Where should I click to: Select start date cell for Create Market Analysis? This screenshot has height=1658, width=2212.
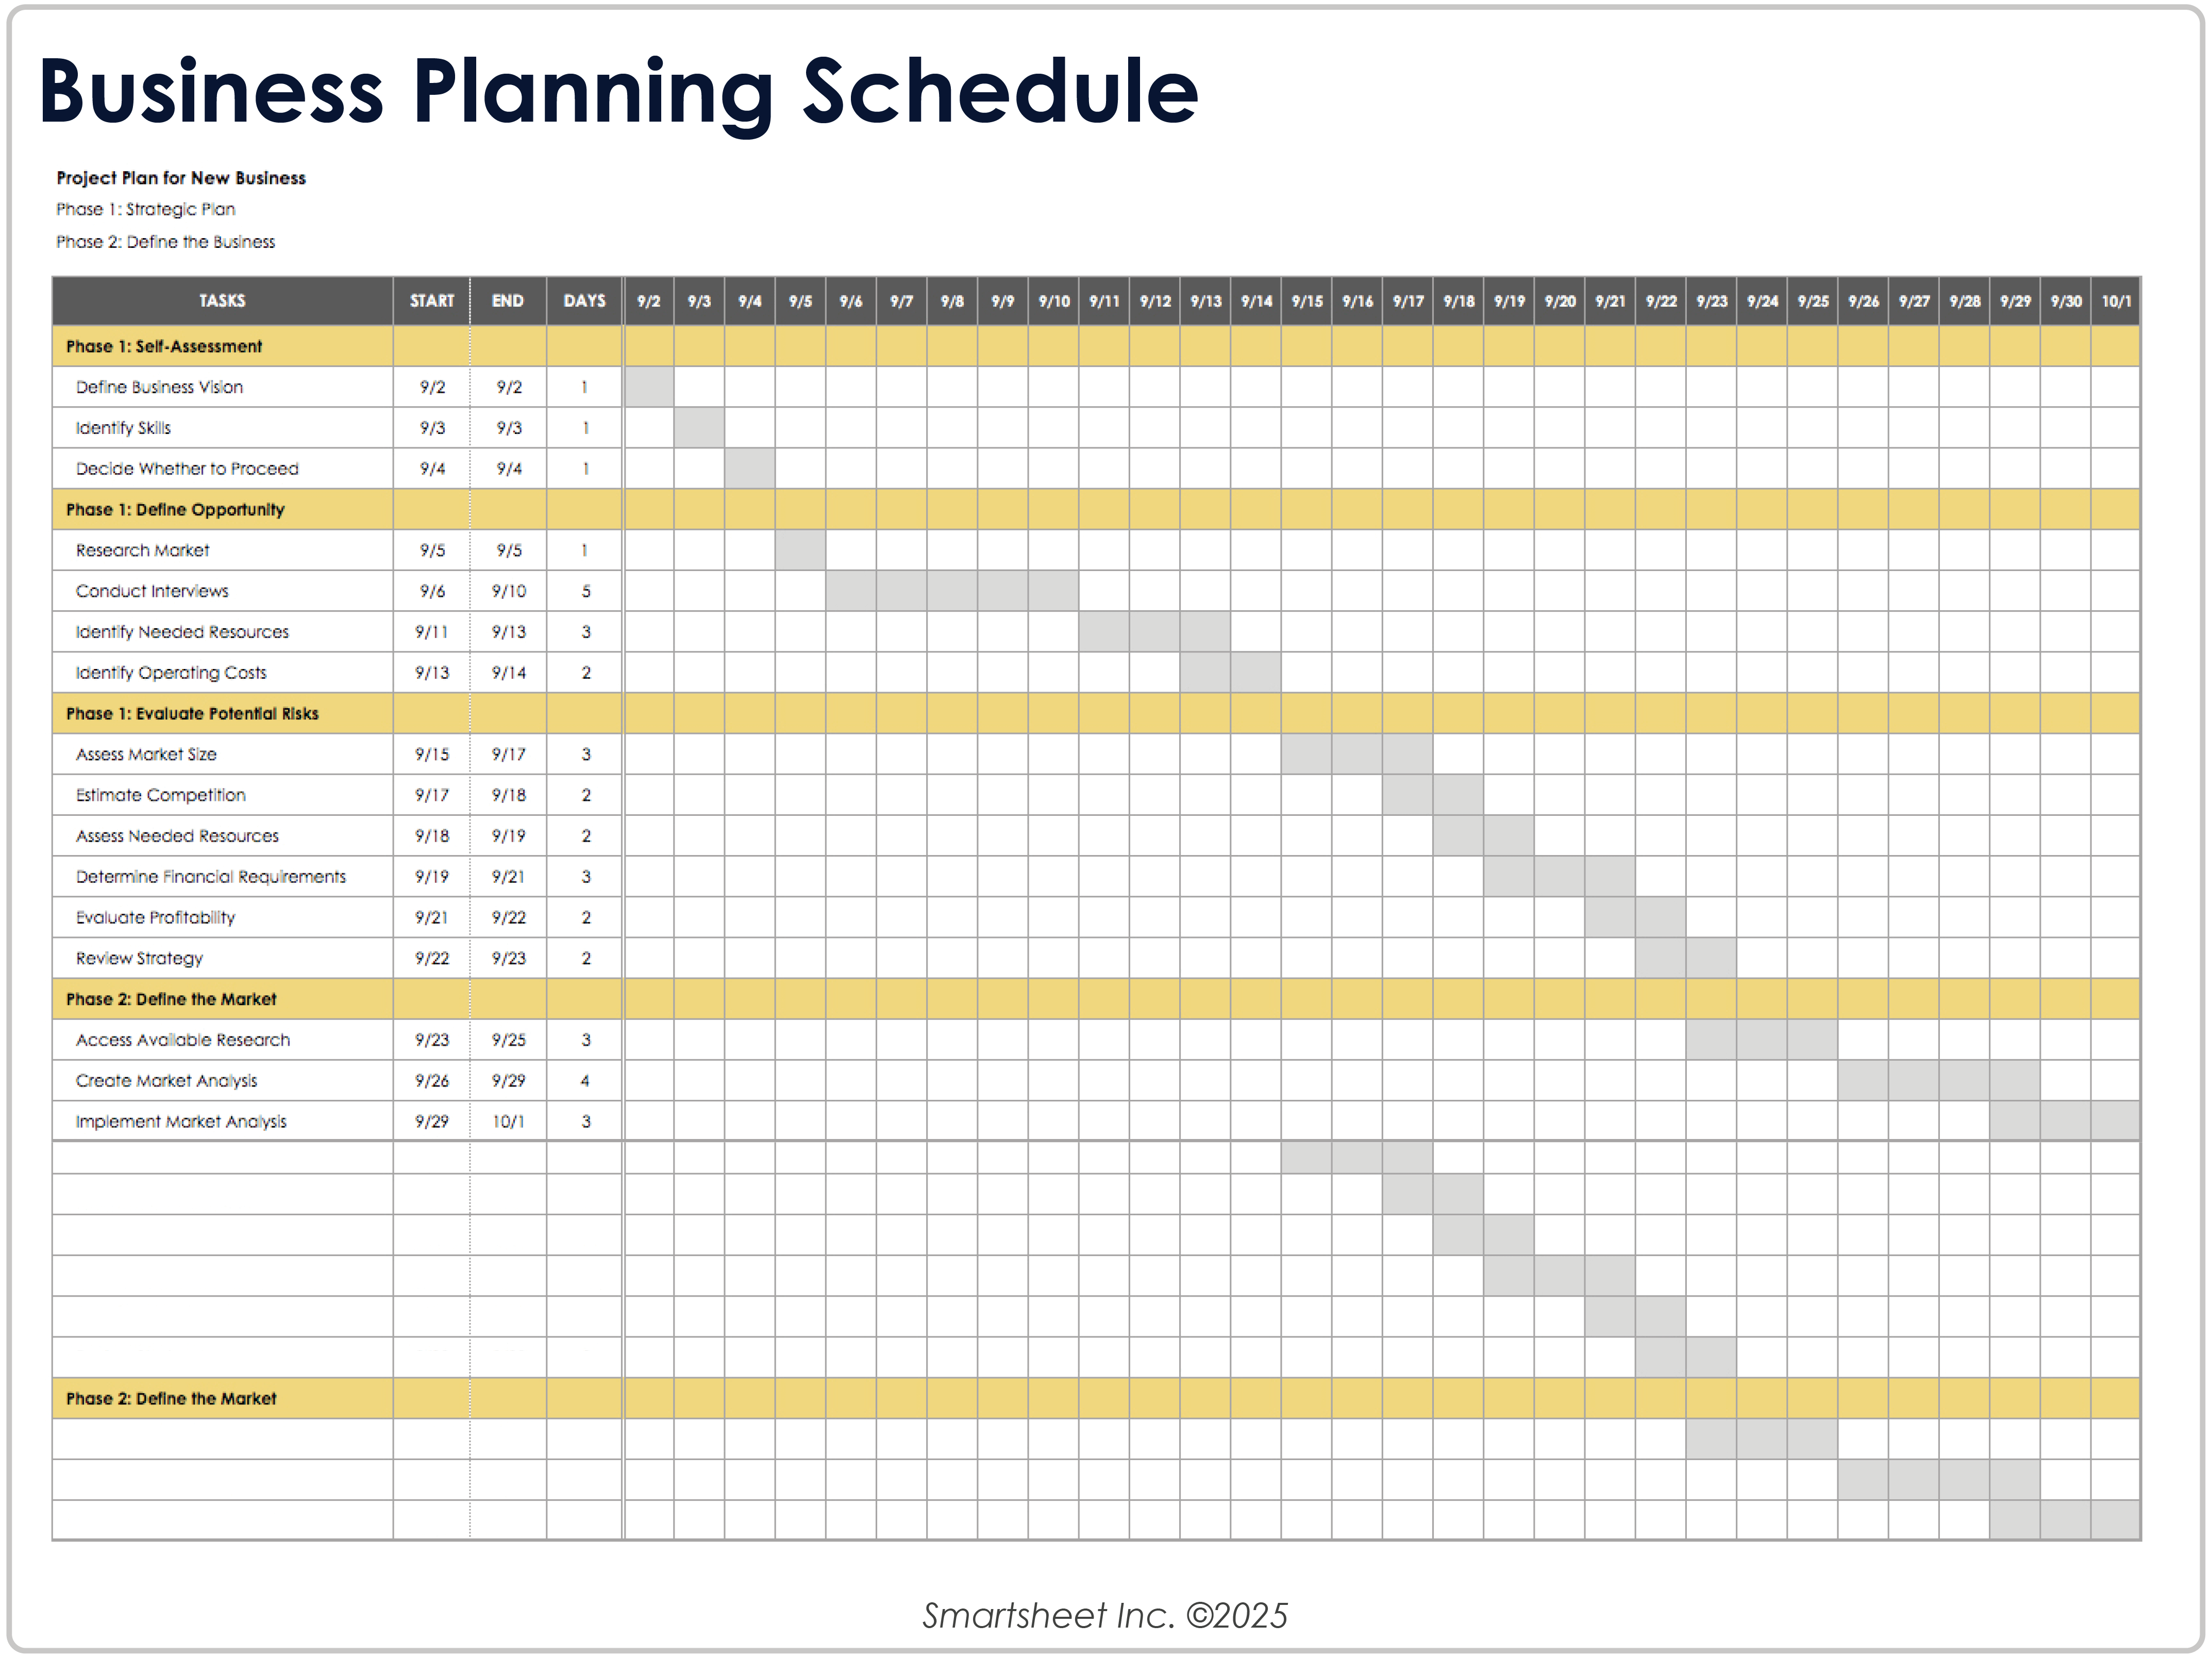[x=431, y=1080]
